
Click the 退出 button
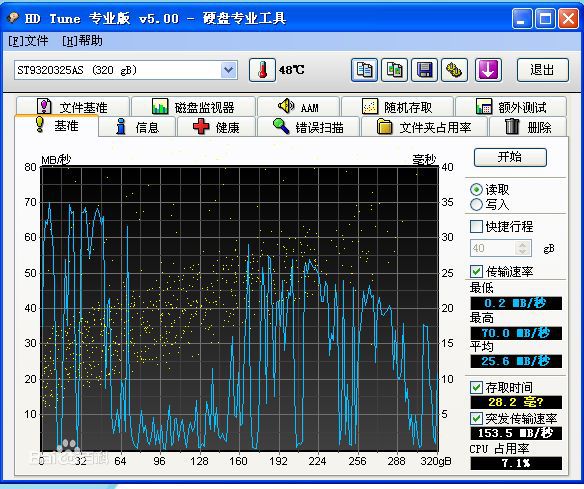point(543,70)
